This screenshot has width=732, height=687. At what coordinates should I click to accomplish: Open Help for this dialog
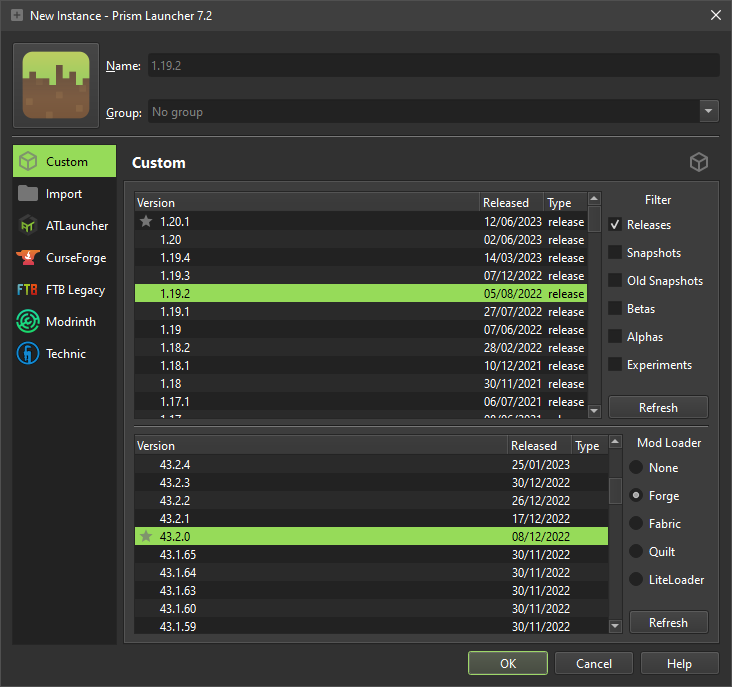[679, 663]
